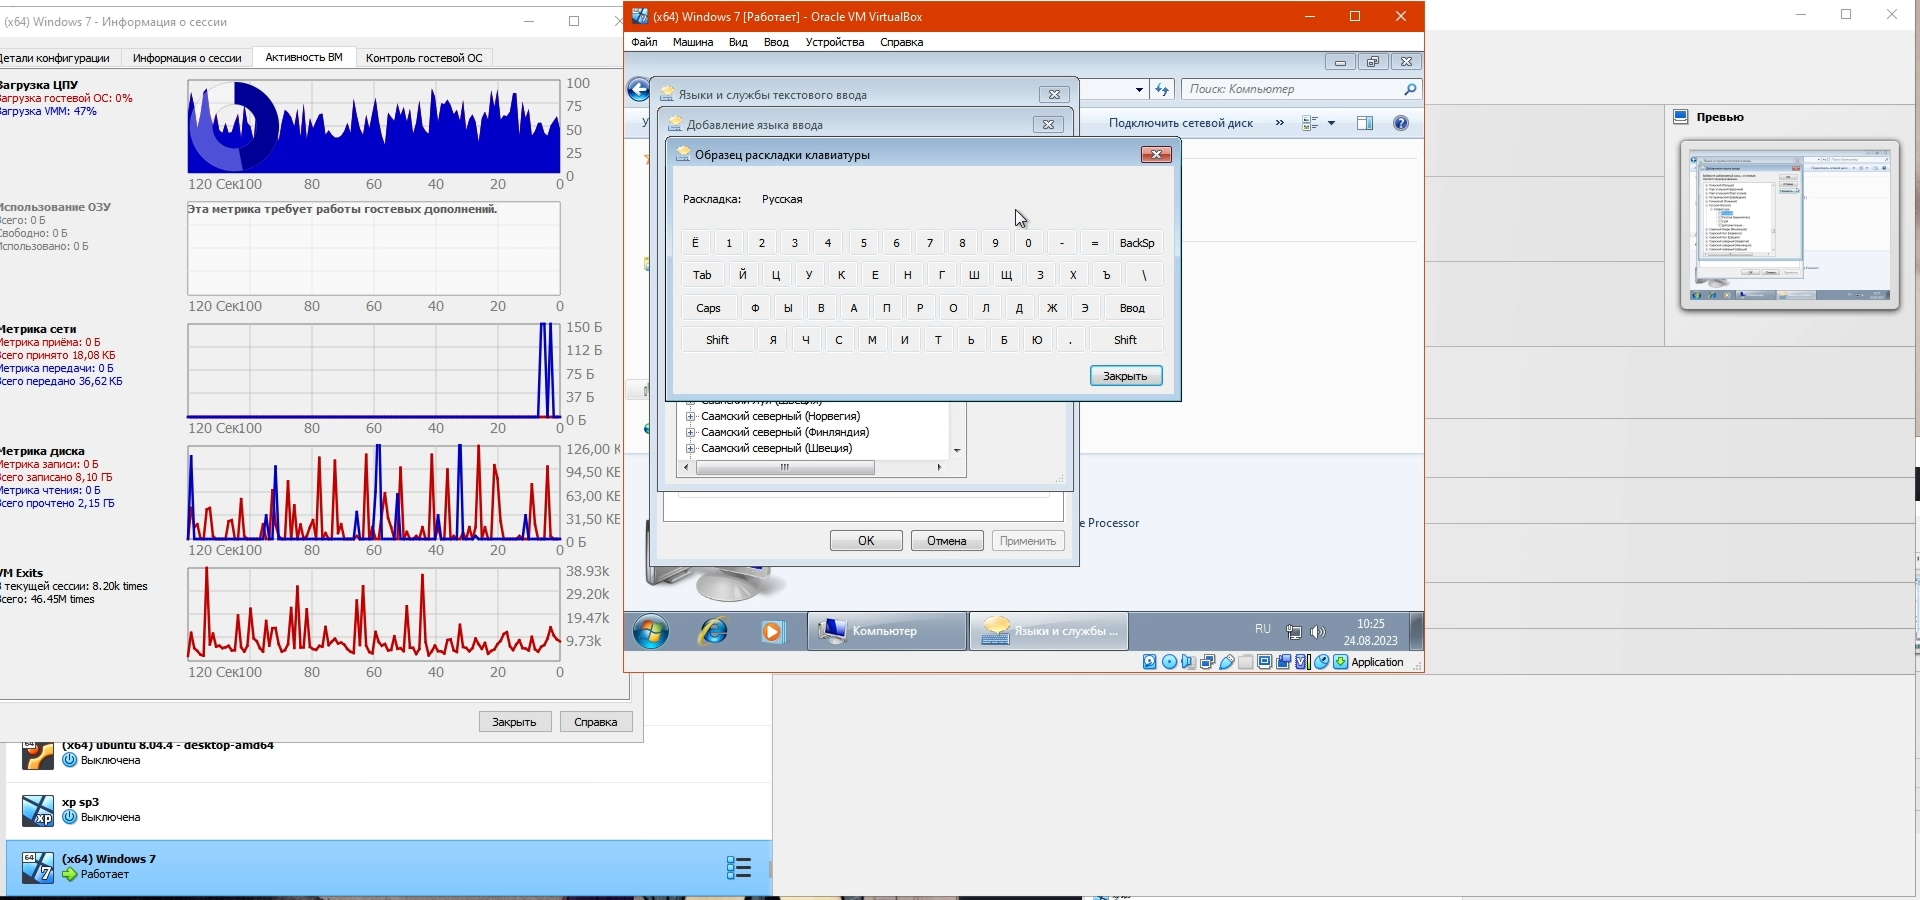The image size is (1920, 900).
Task: Open the Справка menu in VirtualBox
Action: click(x=901, y=42)
